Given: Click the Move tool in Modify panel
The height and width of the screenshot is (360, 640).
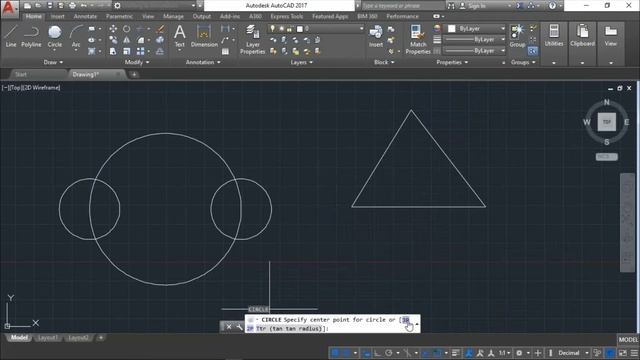Looking at the screenshot, I should (x=113, y=29).
